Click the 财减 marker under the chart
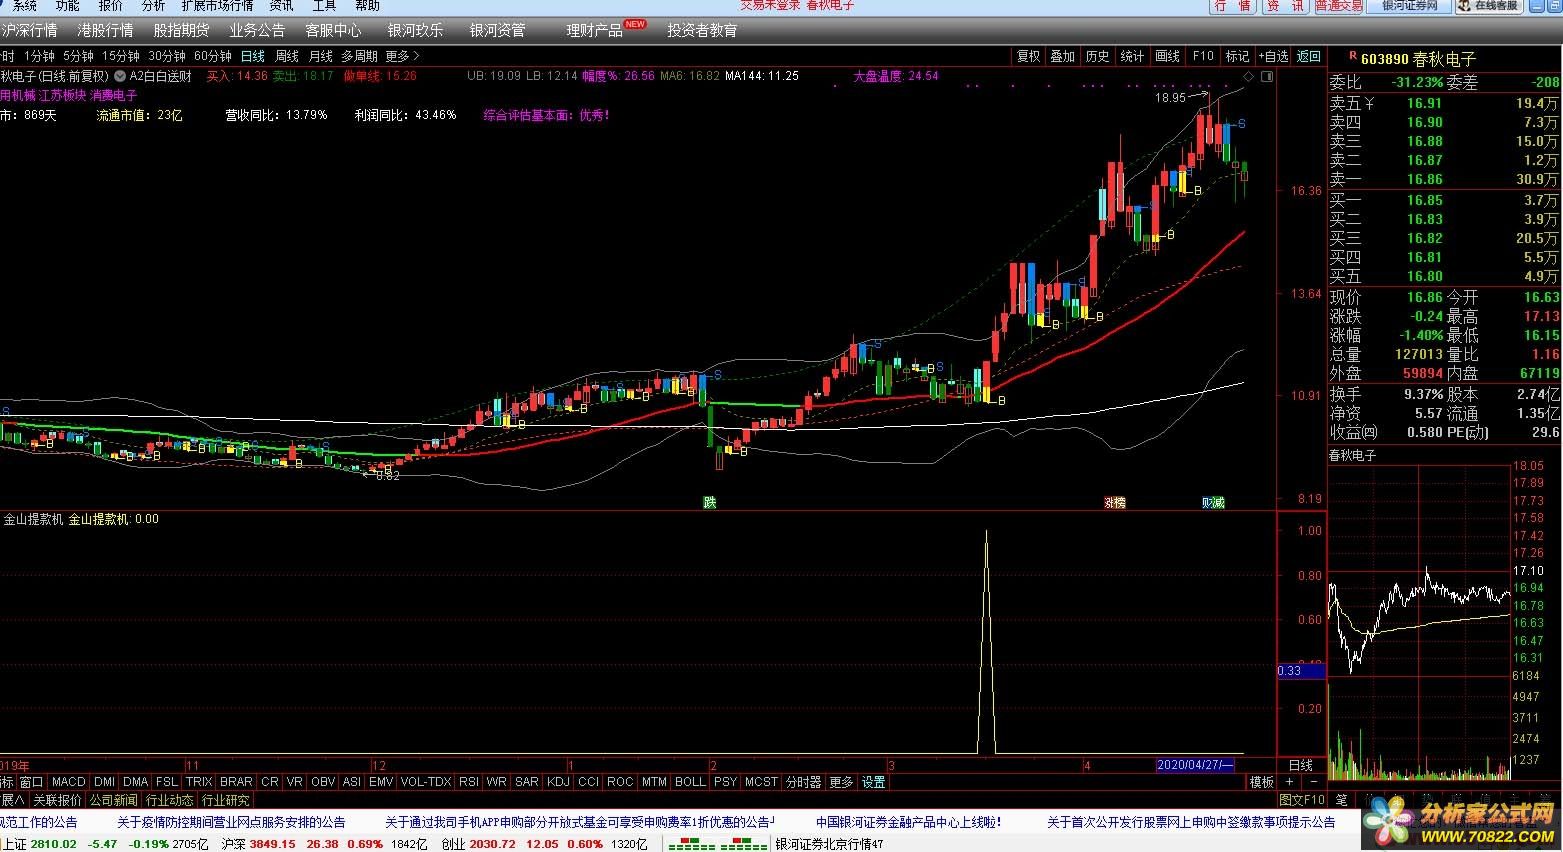Viewport: 1563px width, 852px height. click(x=1213, y=502)
